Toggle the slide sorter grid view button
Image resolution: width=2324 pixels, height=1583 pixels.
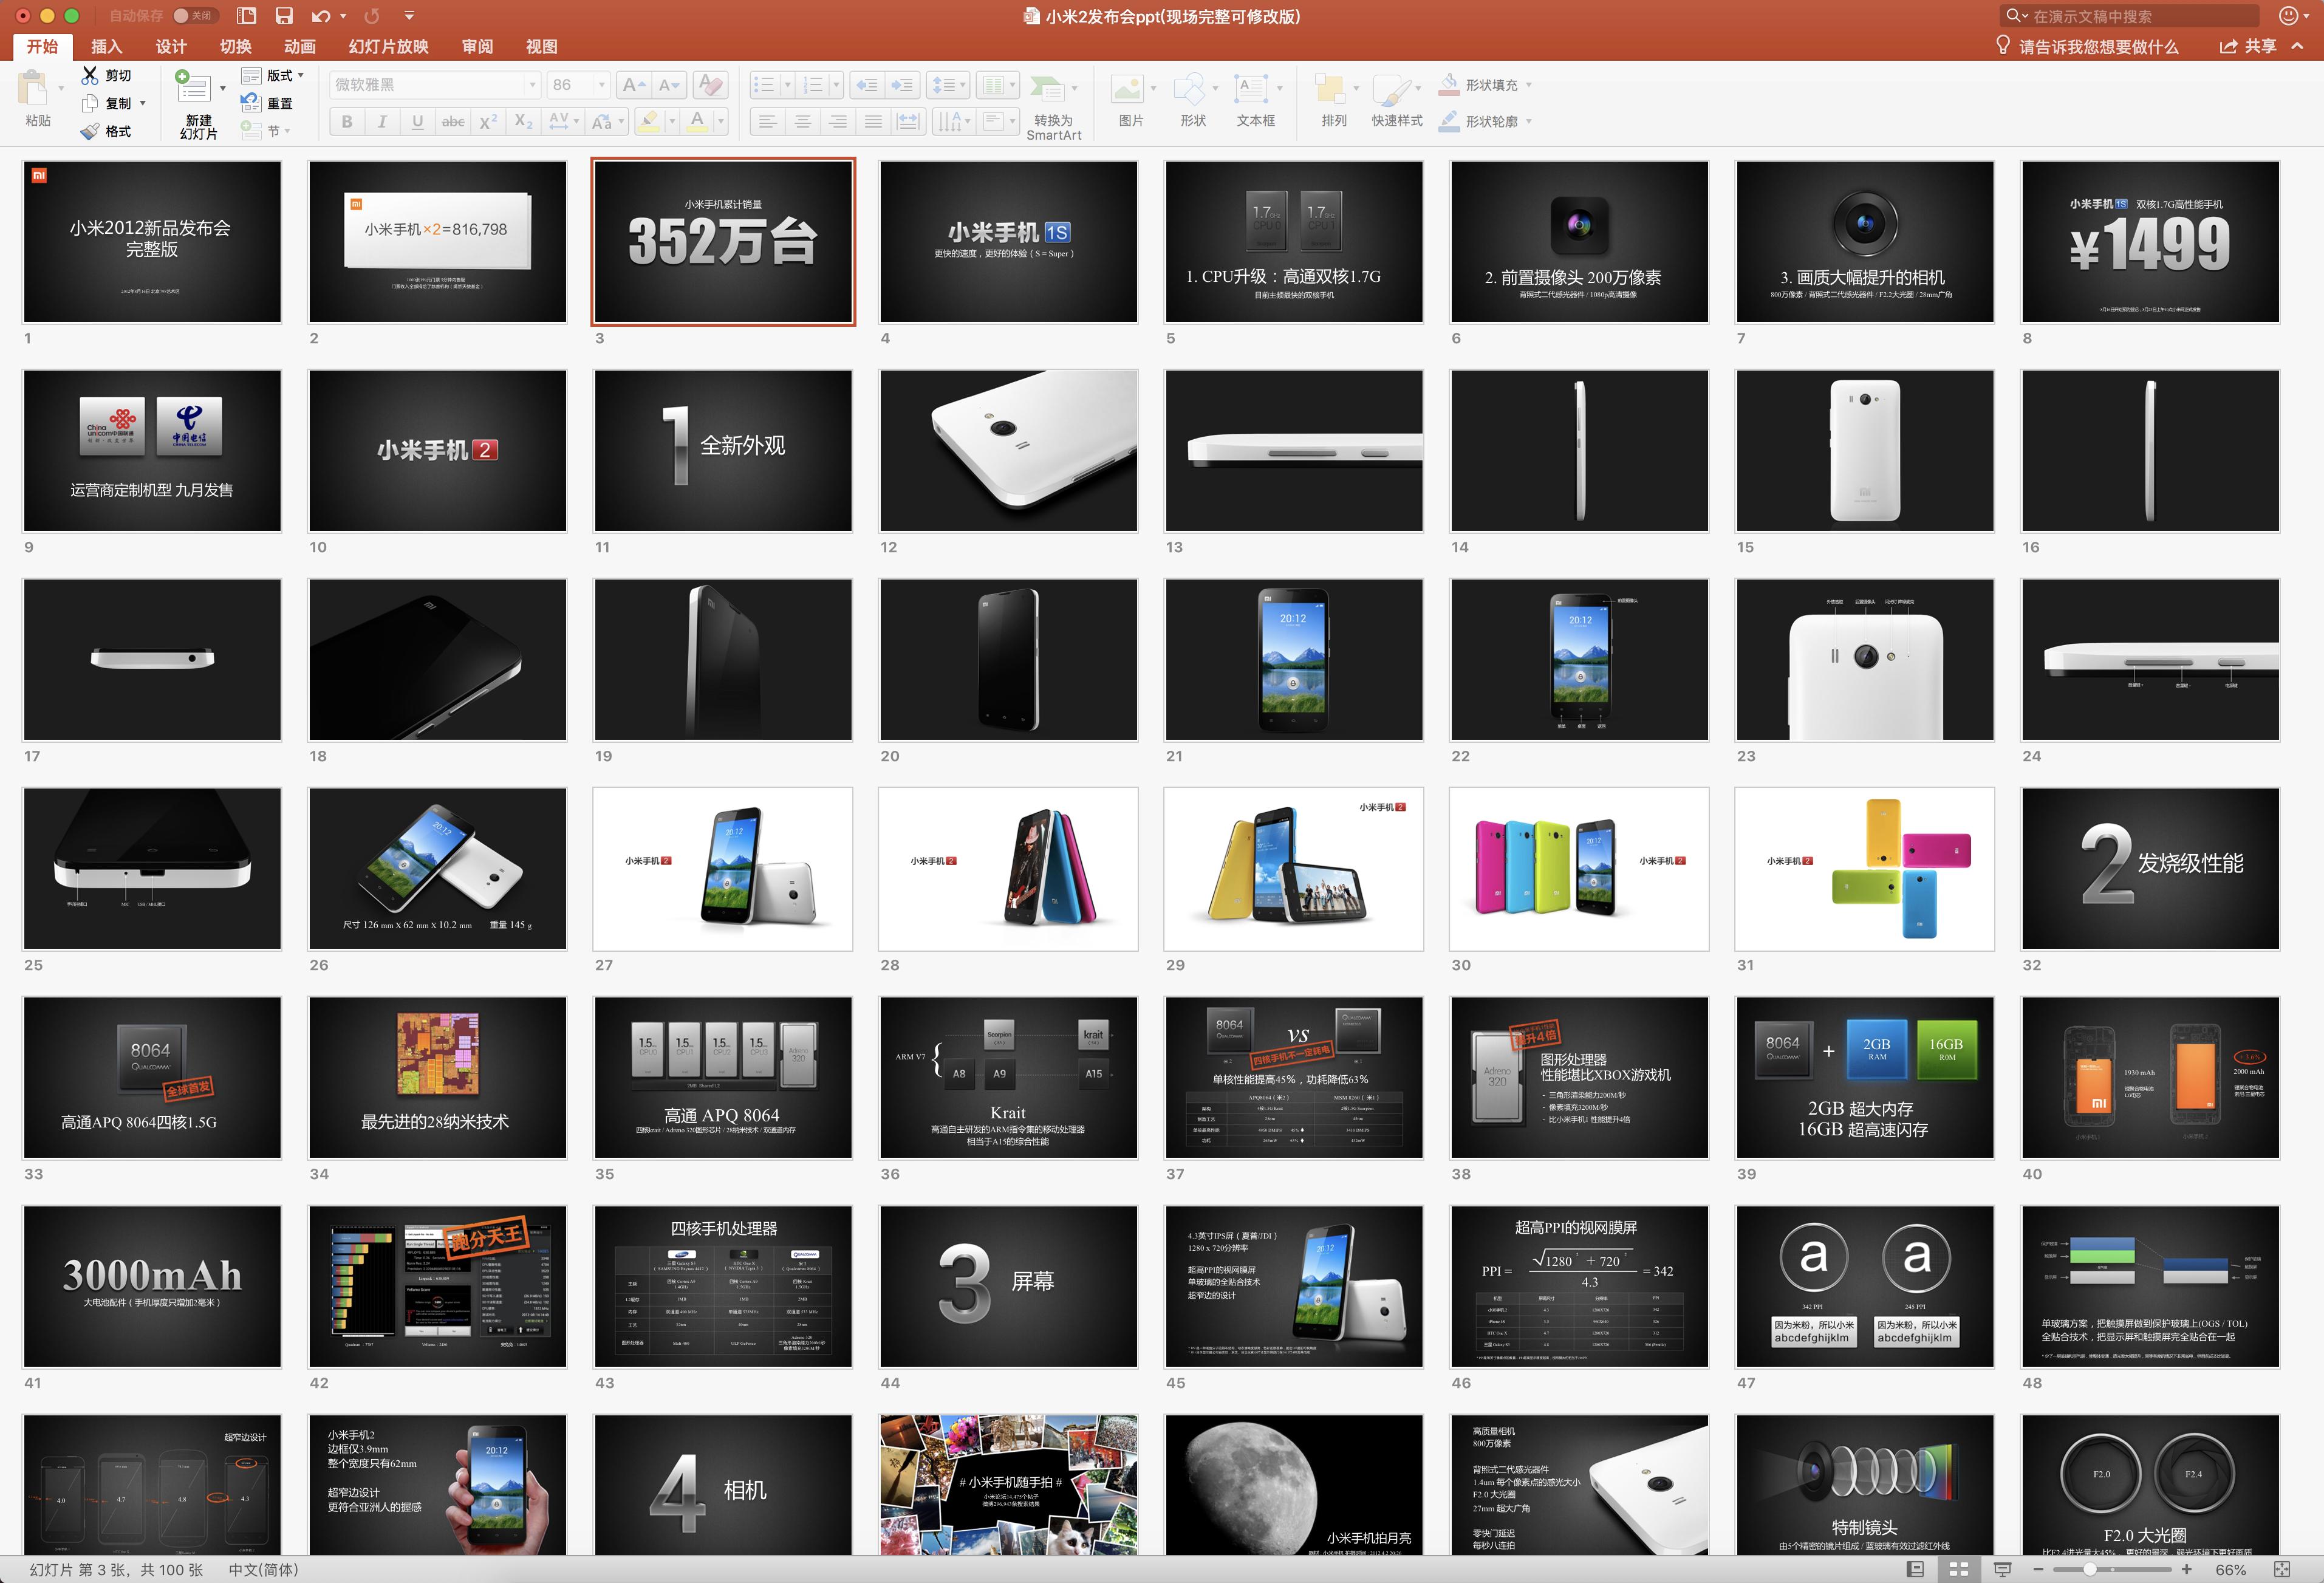pos(1959,1569)
